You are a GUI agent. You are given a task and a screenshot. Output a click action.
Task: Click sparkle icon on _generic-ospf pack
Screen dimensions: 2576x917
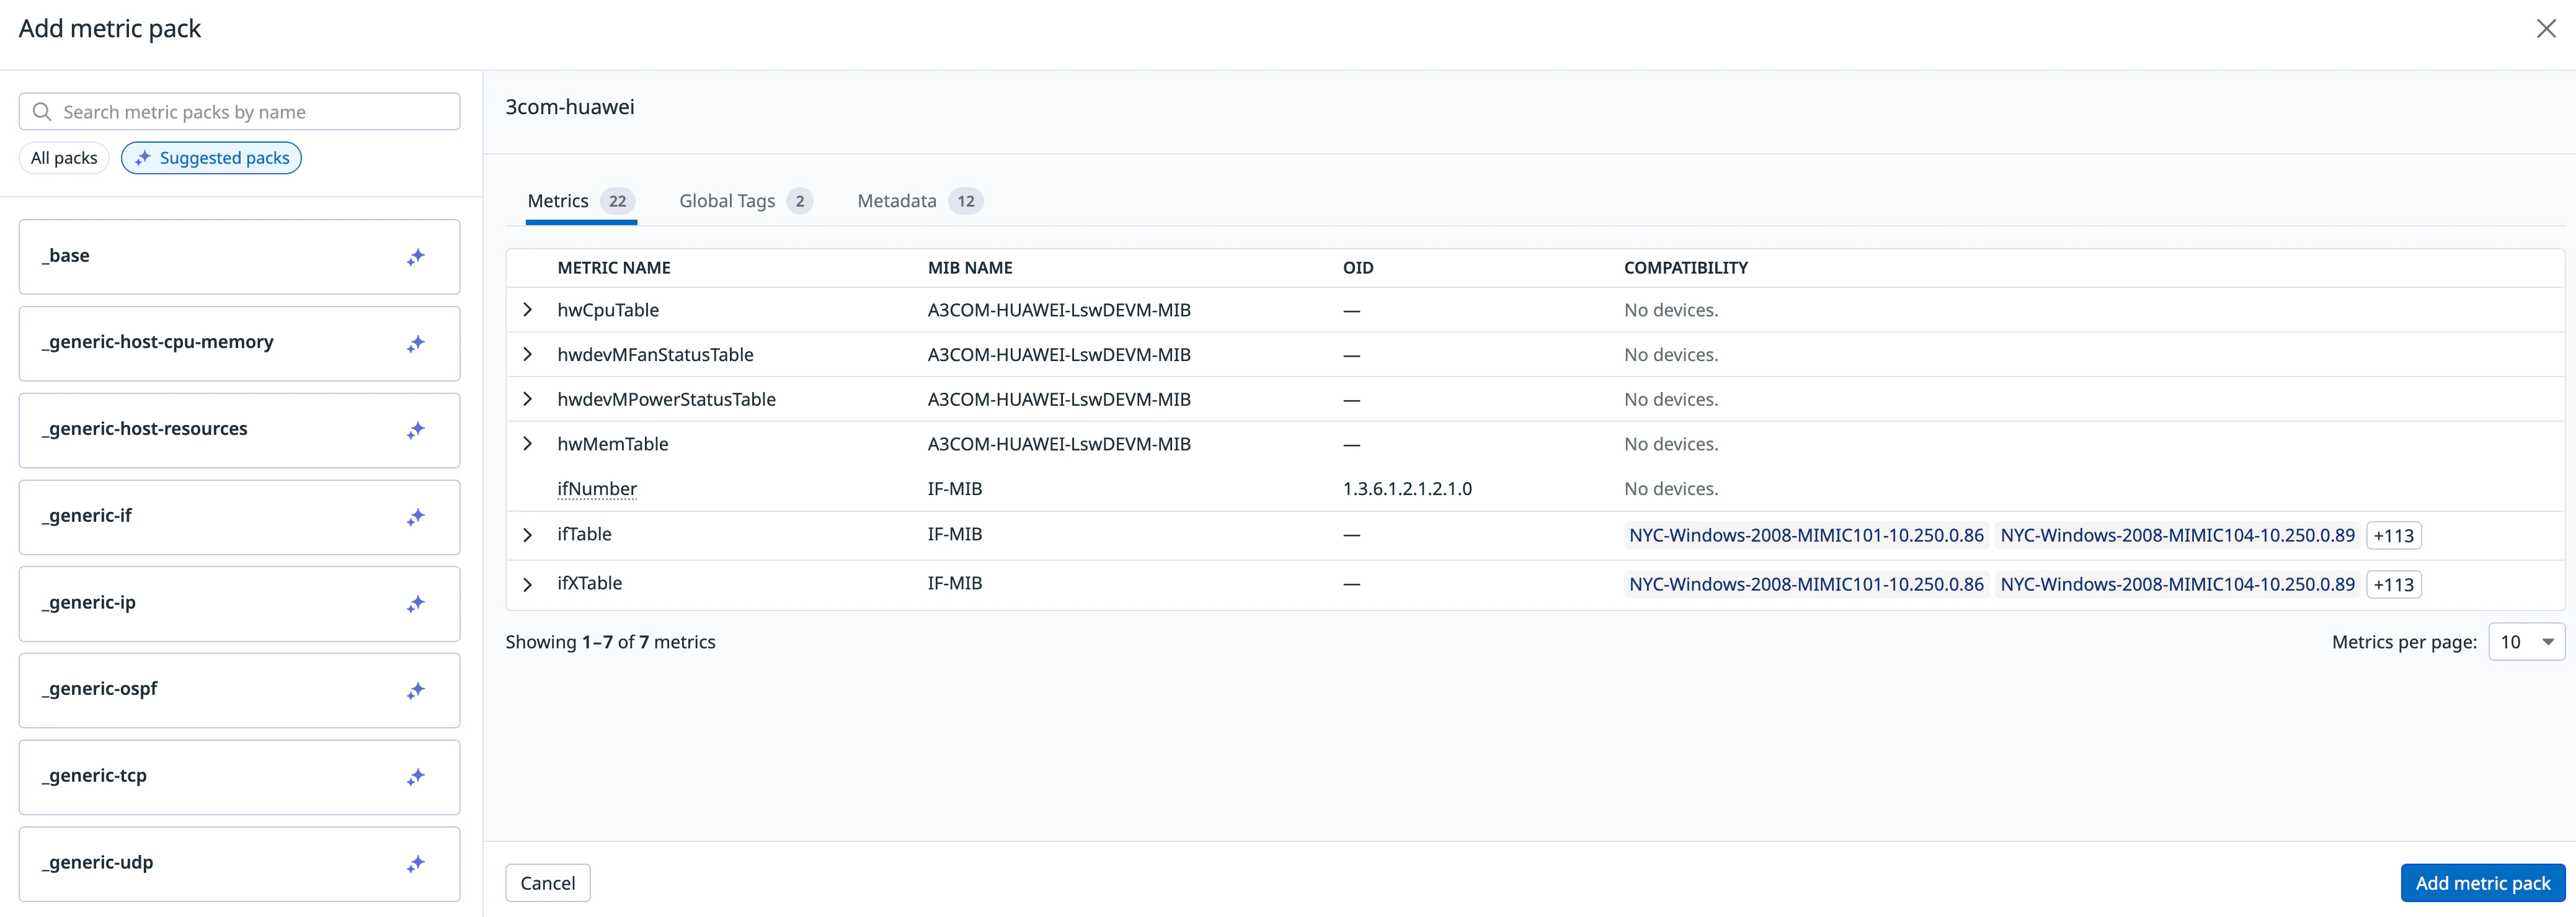pos(415,690)
